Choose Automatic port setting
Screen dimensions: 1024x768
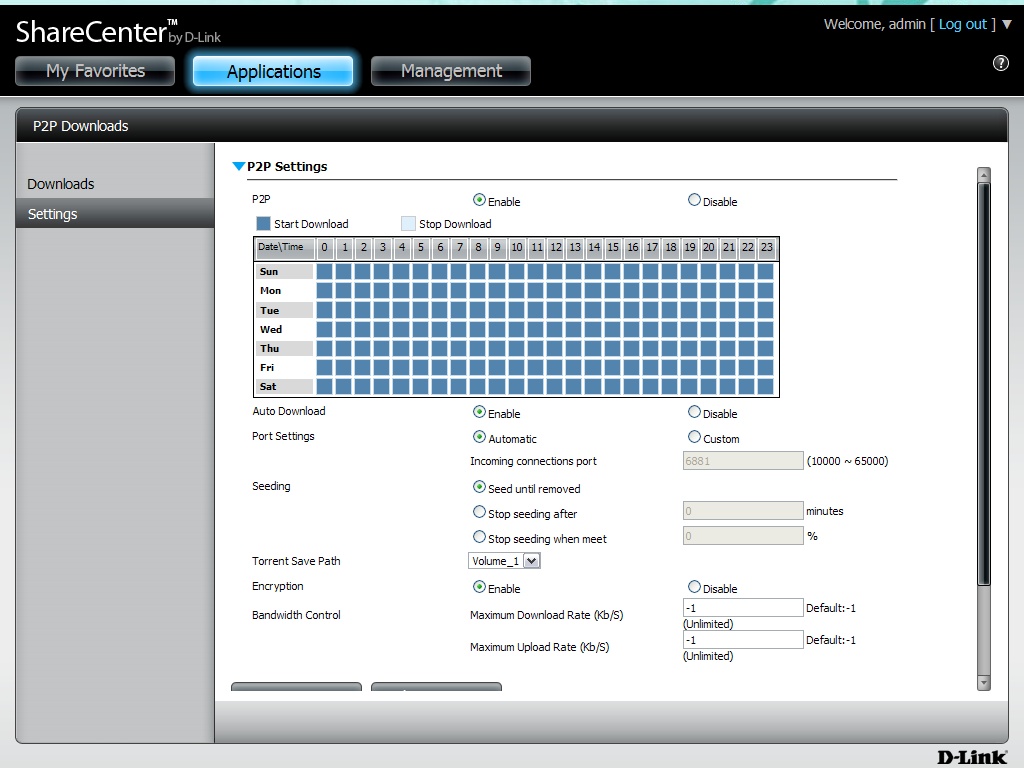pos(479,437)
